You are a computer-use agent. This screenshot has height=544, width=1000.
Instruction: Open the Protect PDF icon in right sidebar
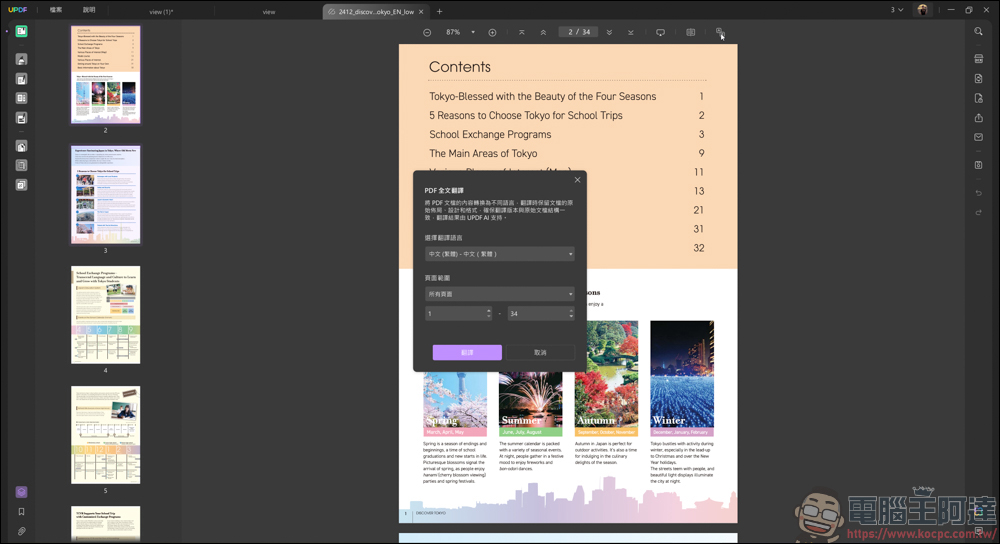pyautogui.click(x=978, y=98)
